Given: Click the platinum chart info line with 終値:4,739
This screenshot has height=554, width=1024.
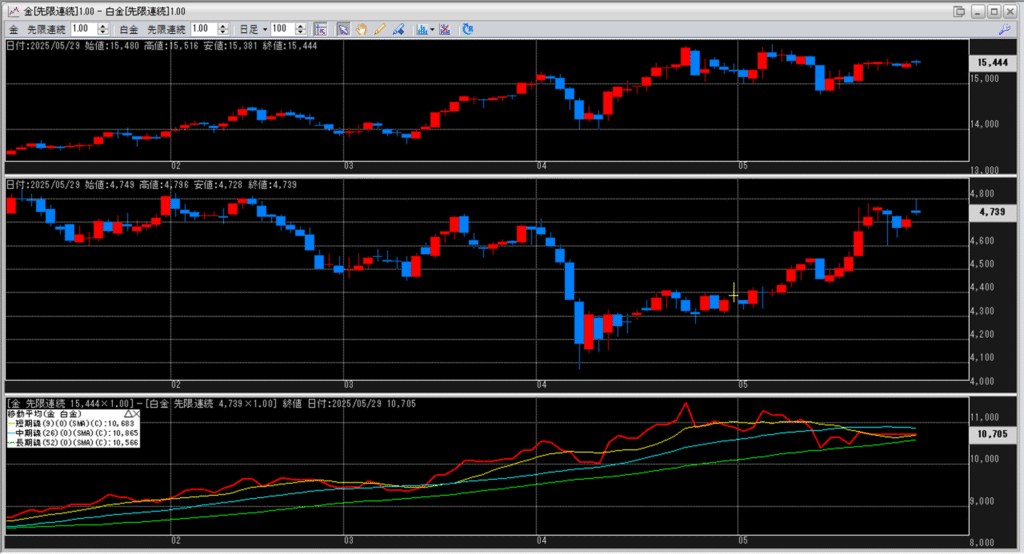Looking at the screenshot, I should [152, 185].
